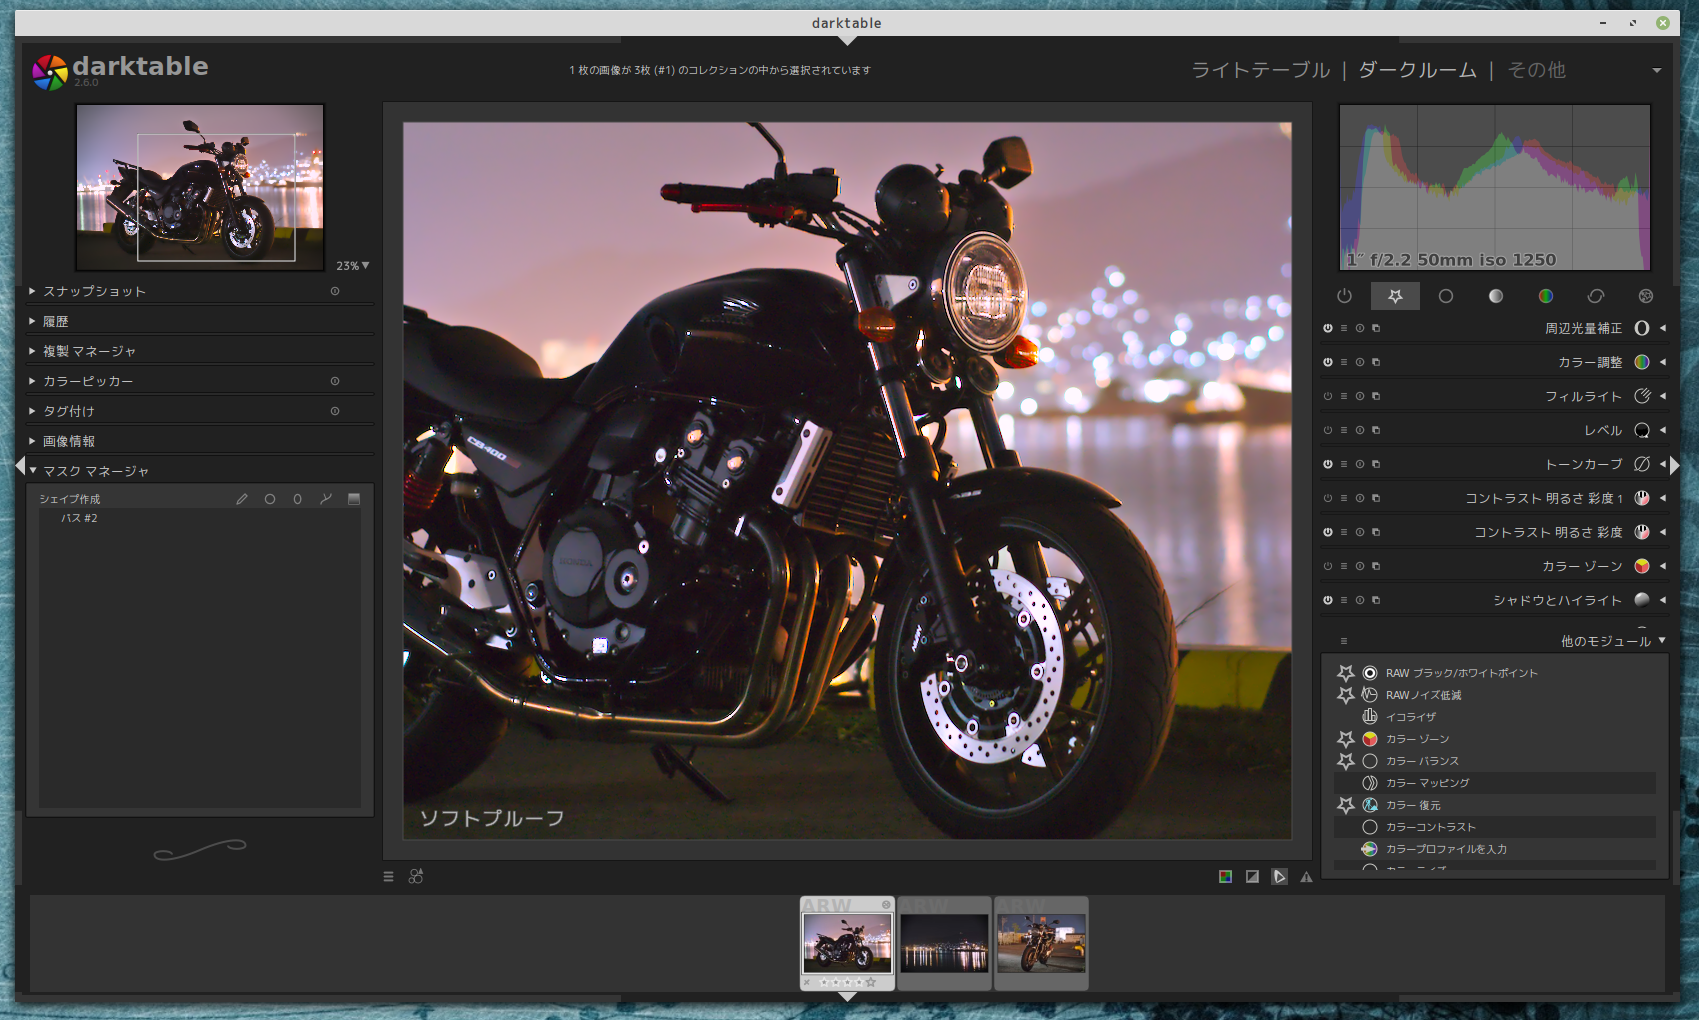This screenshot has height=1020, width=1699.
Task: Click the histogram display
Action: point(1494,187)
